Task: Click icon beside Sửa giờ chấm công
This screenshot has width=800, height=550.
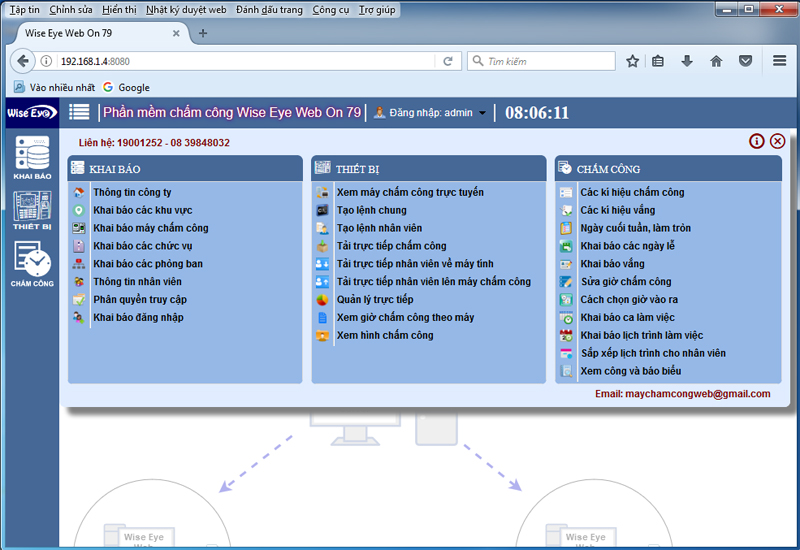Action: [x=566, y=282]
